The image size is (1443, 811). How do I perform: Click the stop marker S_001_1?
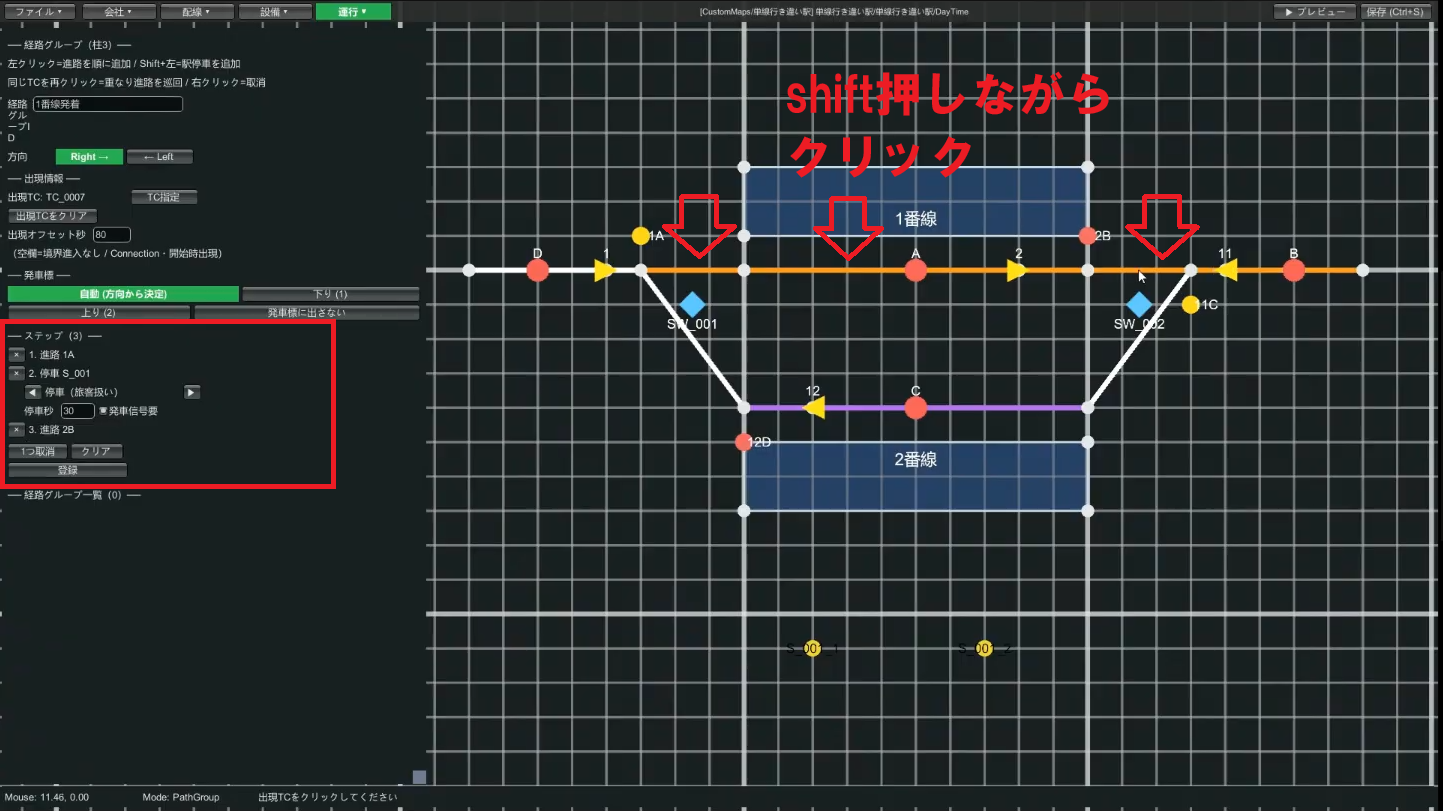click(x=812, y=649)
